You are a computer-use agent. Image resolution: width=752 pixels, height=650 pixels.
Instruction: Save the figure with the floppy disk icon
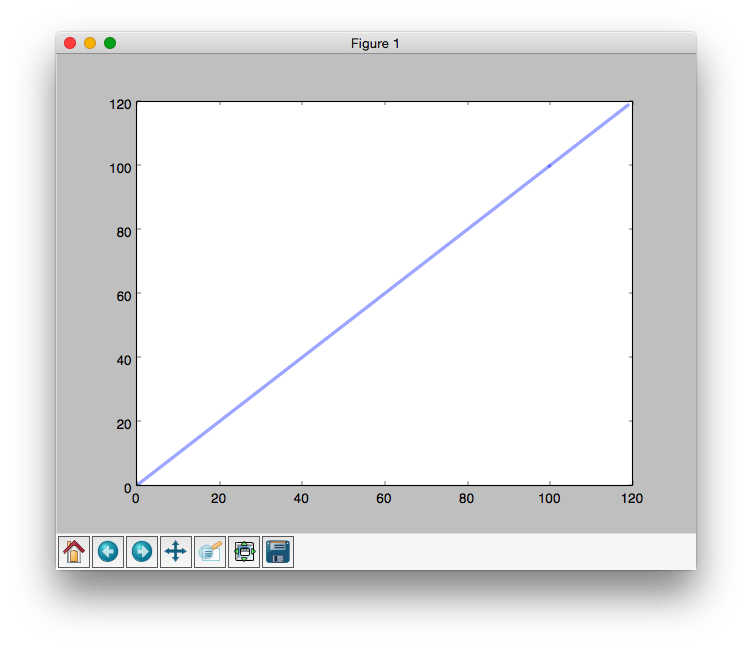278,552
